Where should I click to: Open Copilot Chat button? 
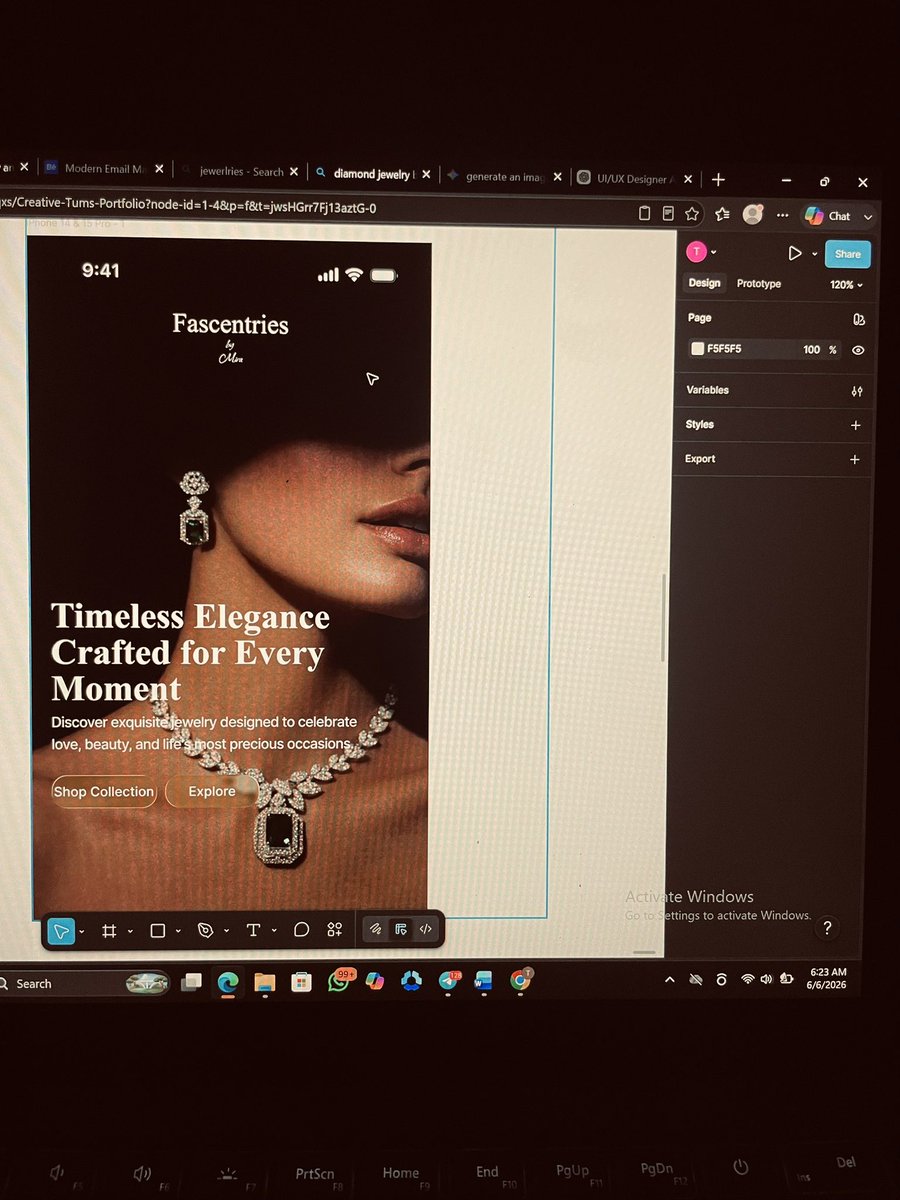[x=828, y=215]
